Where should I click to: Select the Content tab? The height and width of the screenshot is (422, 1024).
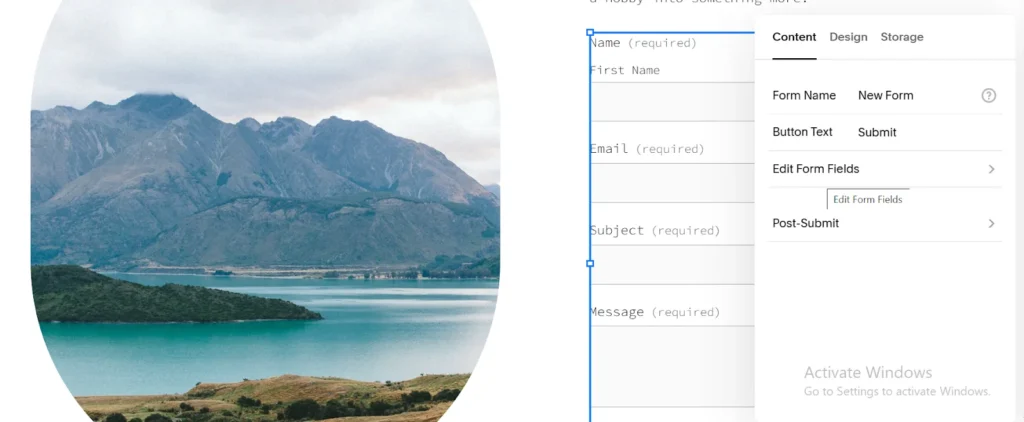click(794, 37)
